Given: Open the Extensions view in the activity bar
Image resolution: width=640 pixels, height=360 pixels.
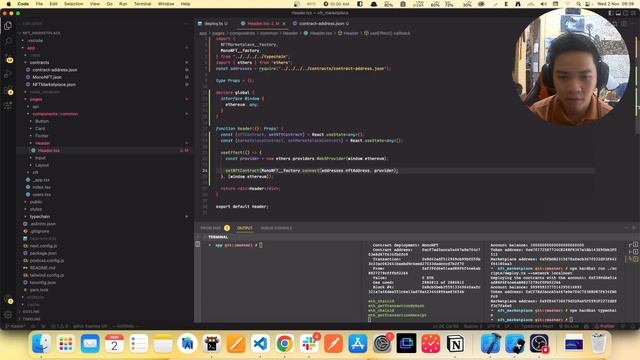Looking at the screenshot, I should (x=8, y=90).
